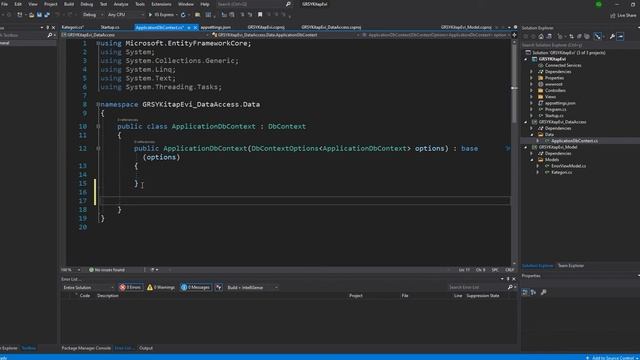Click the search magnifier in the title bar

tap(288, 4)
